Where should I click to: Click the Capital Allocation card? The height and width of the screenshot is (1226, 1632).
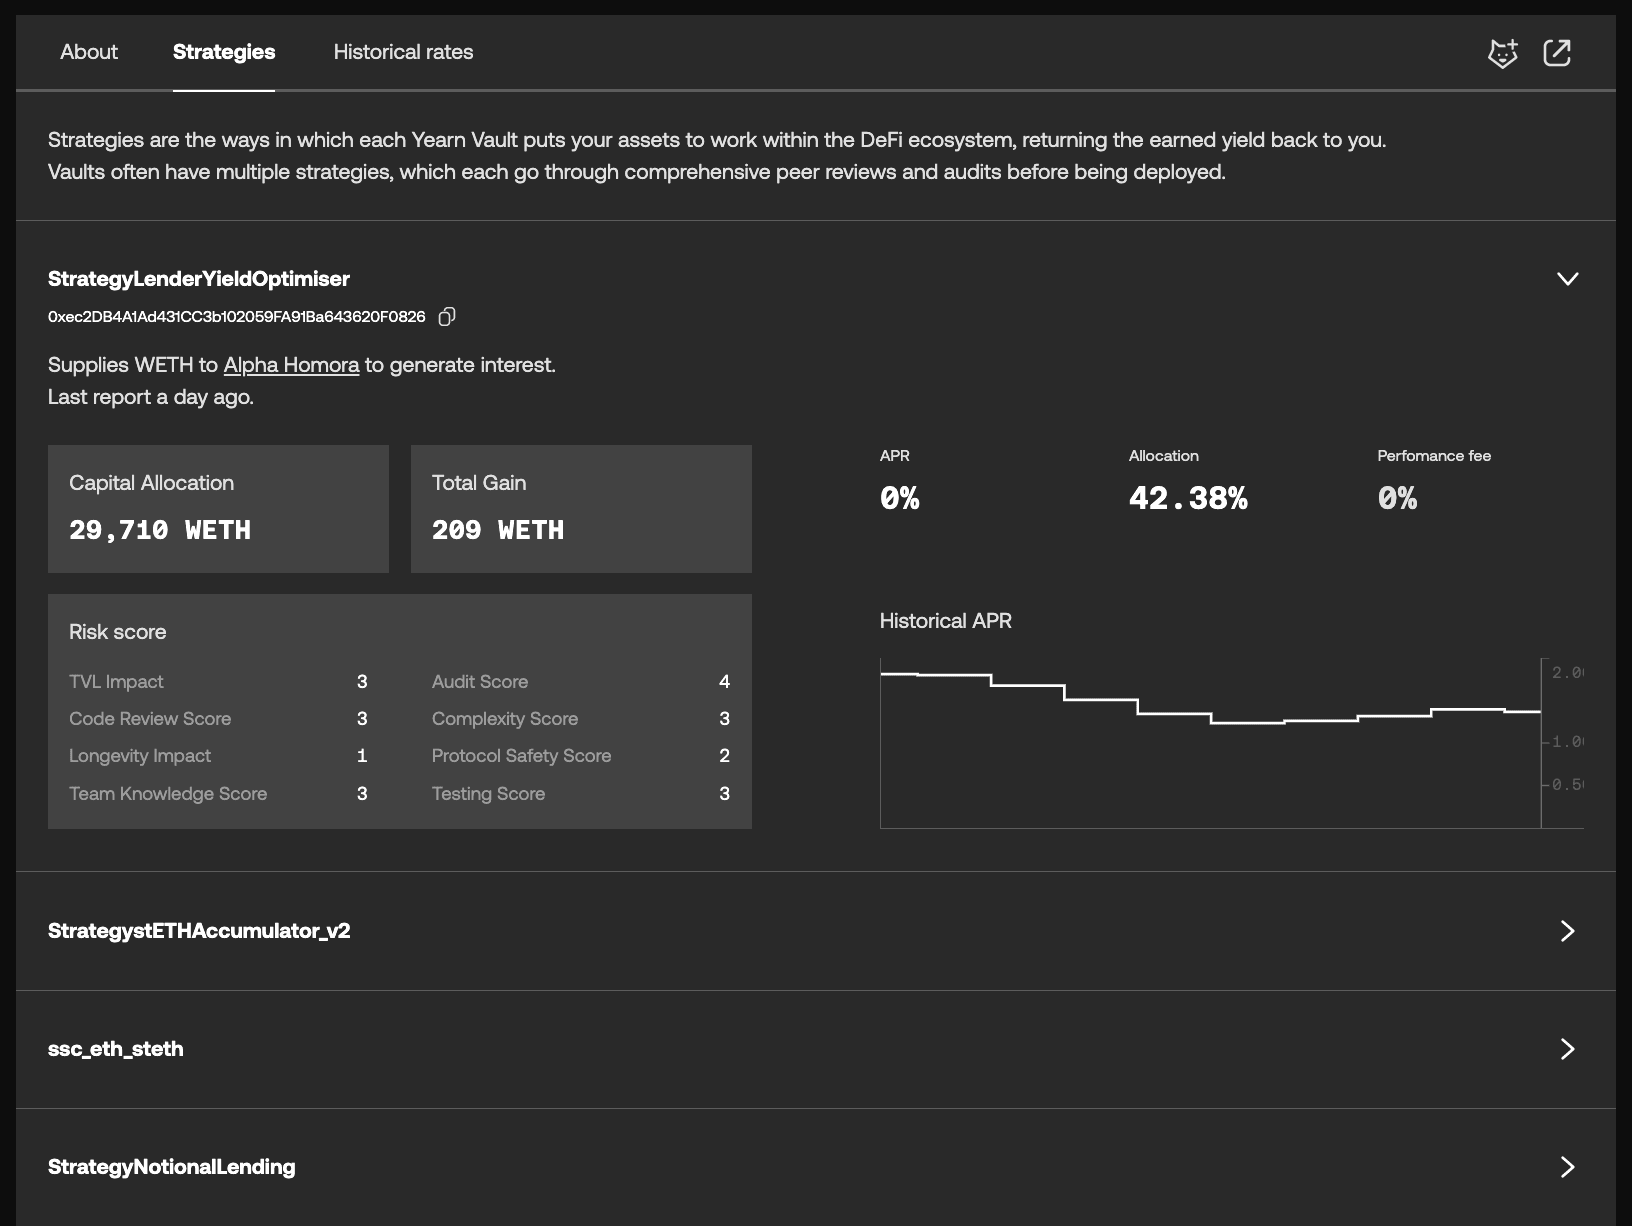[218, 509]
